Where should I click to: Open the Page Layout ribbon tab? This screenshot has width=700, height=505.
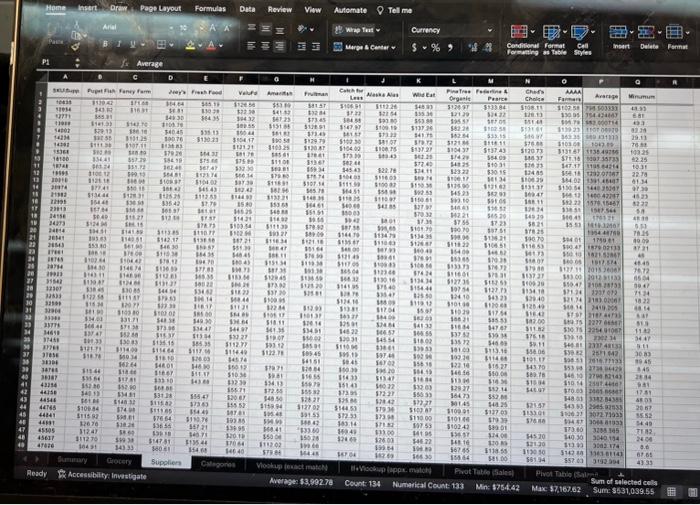click(x=160, y=8)
